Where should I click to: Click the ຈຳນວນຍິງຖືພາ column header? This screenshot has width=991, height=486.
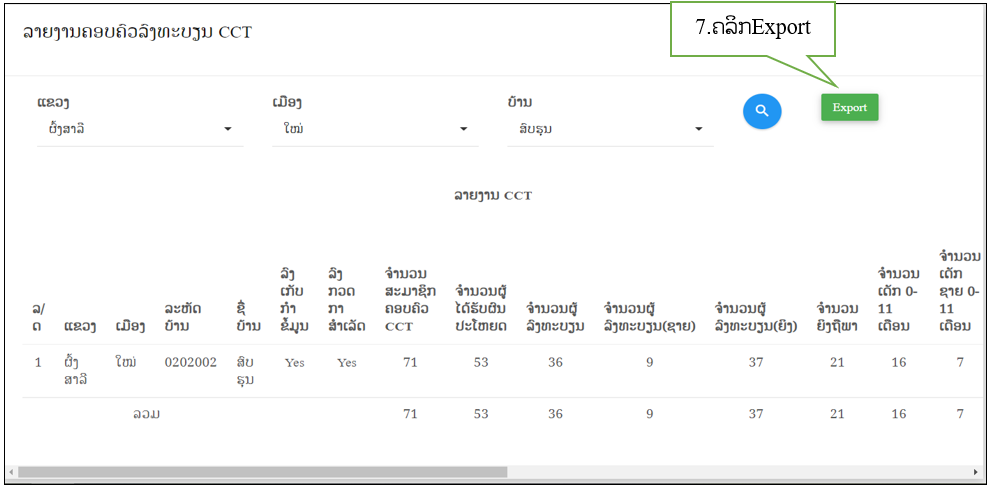coord(837,317)
